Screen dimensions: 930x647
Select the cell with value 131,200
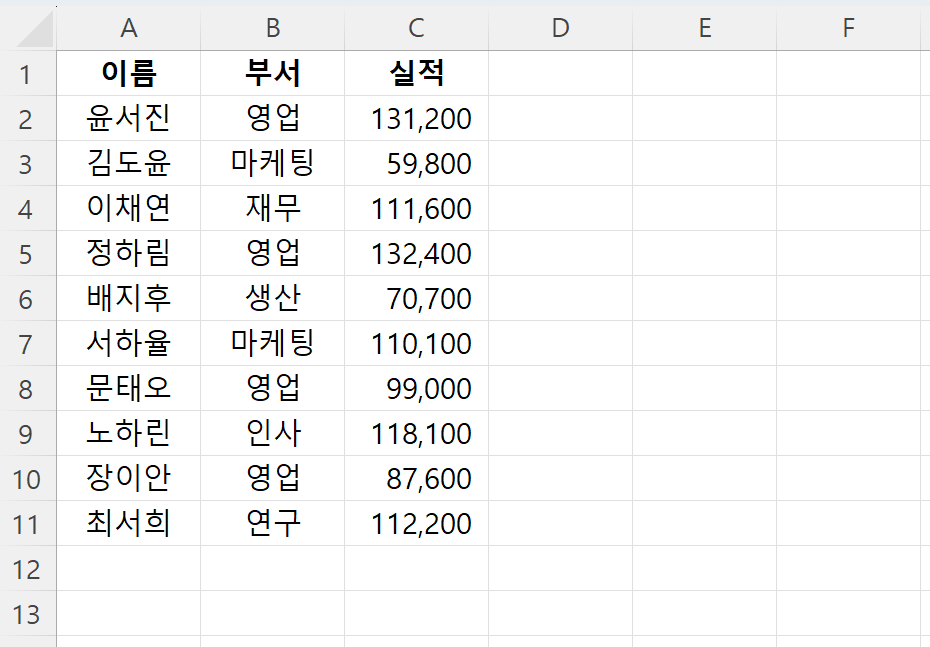415,118
